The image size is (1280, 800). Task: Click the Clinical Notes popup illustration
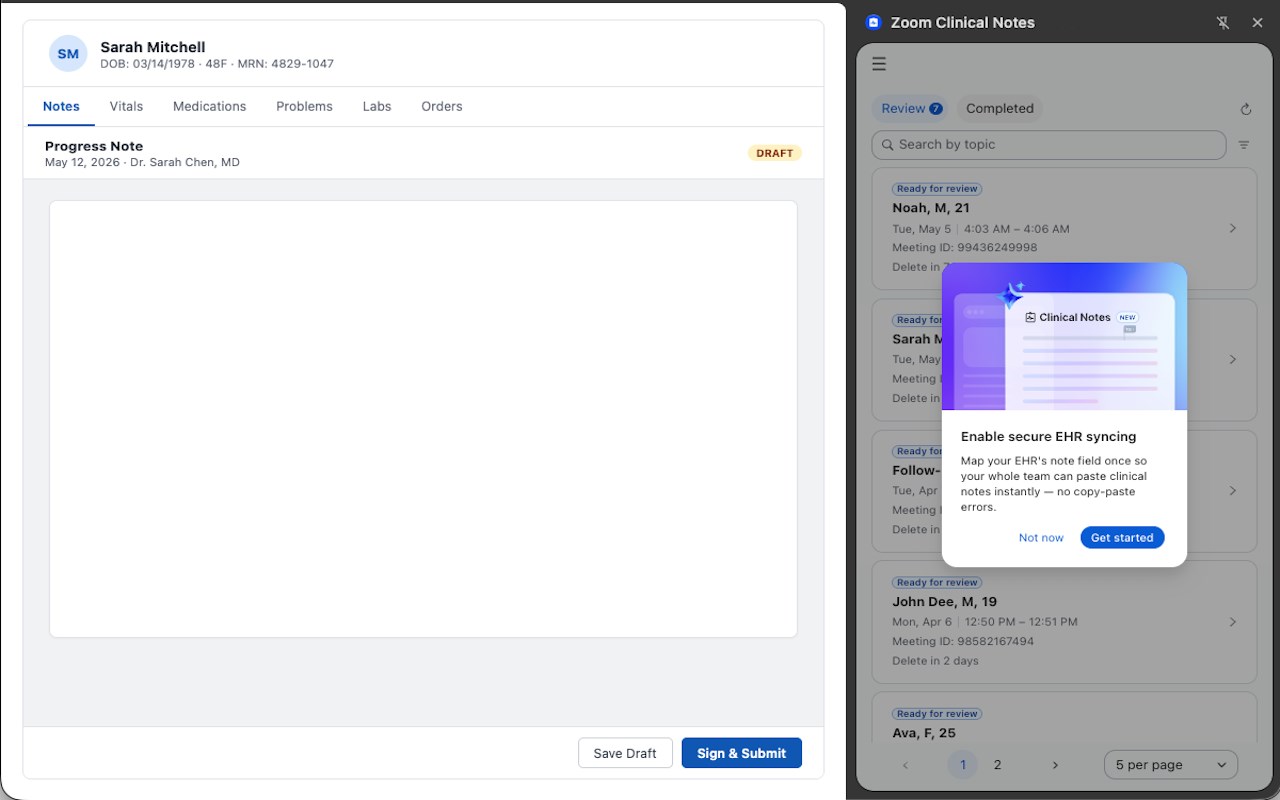[1064, 336]
